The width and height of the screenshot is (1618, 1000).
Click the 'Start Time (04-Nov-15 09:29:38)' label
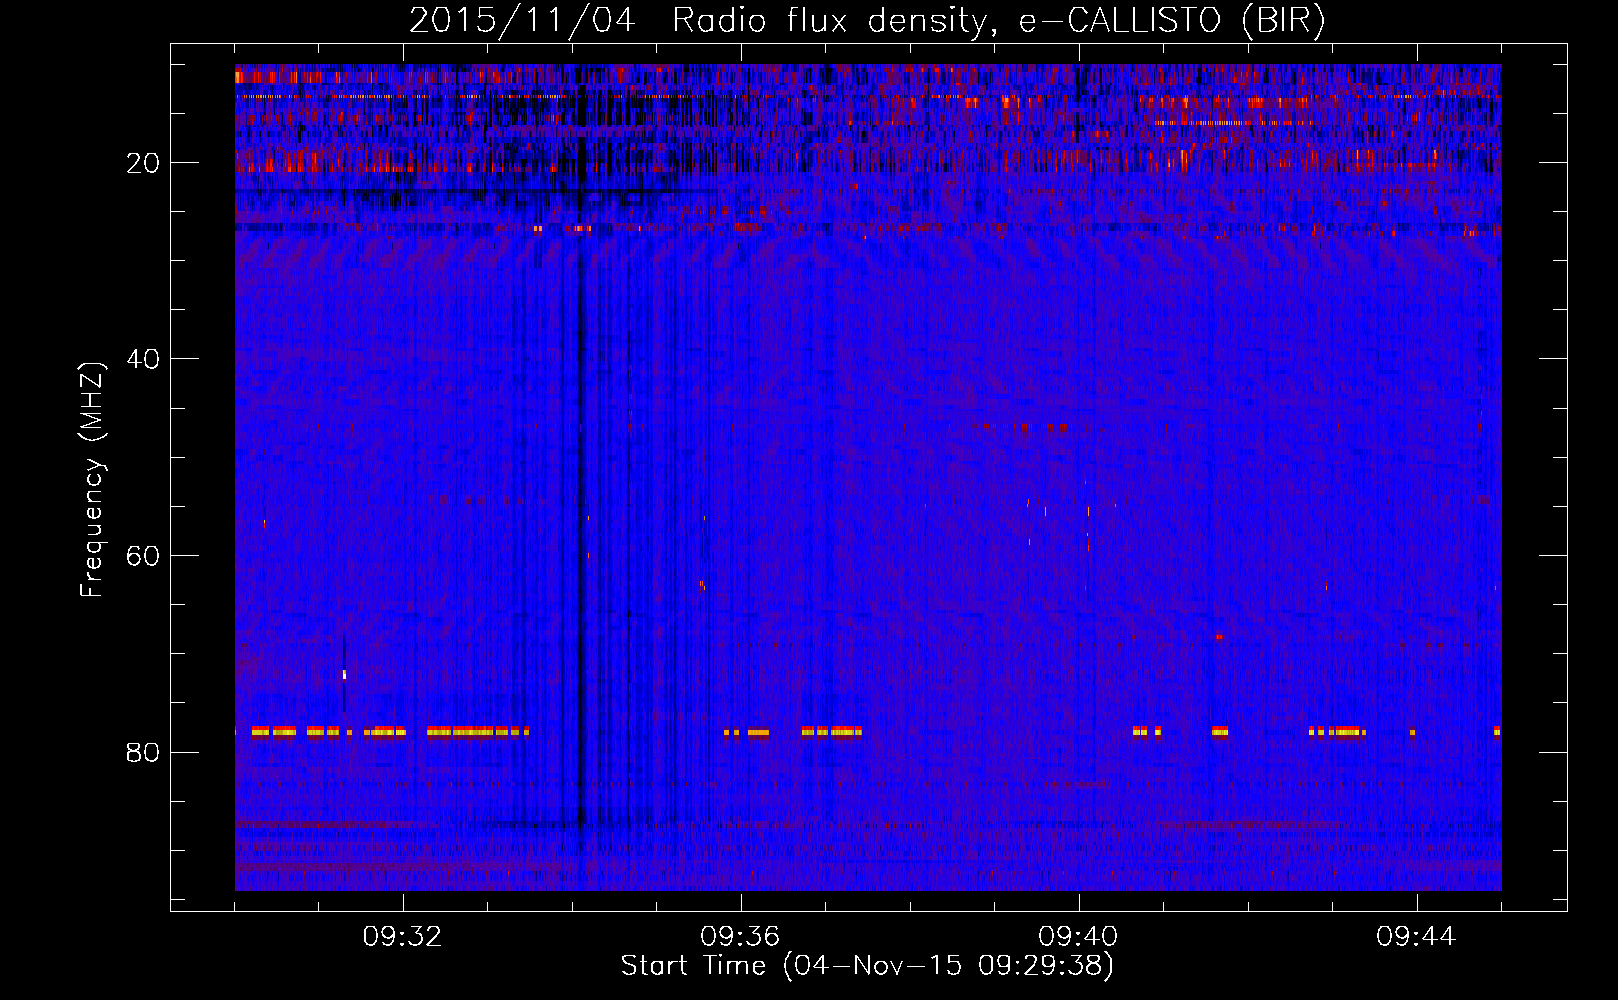tap(867, 966)
